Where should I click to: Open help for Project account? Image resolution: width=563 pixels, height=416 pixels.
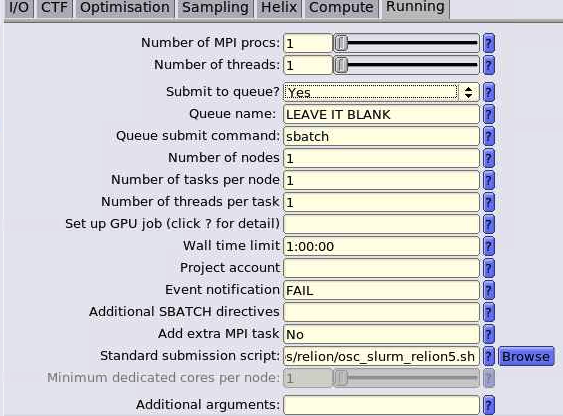coord(488,268)
